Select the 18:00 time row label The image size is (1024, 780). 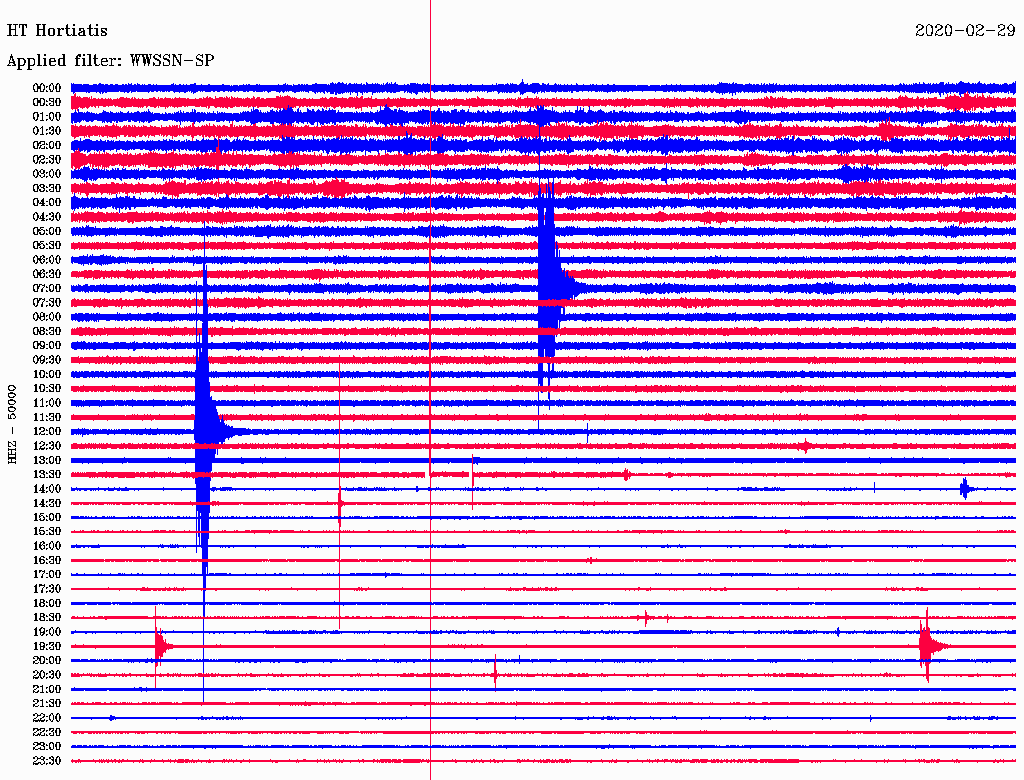point(47,604)
